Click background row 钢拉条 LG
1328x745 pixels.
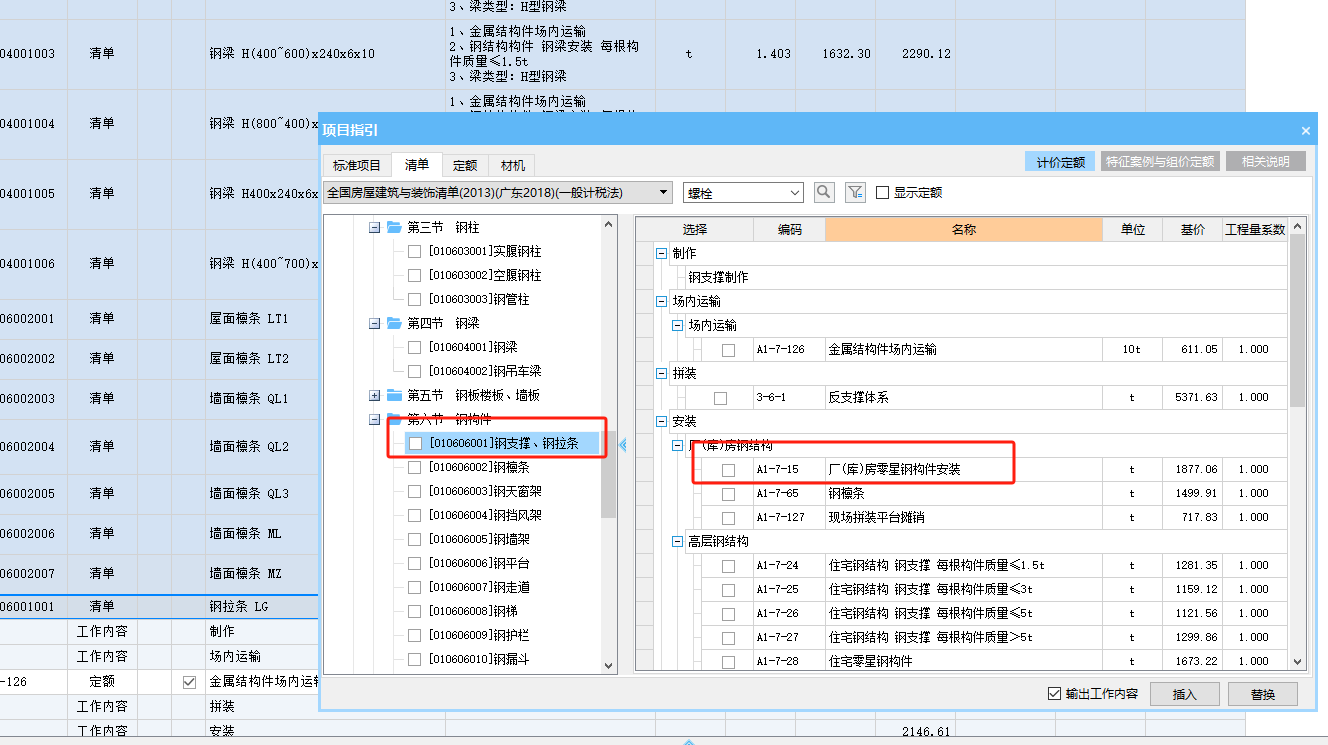coord(238,606)
